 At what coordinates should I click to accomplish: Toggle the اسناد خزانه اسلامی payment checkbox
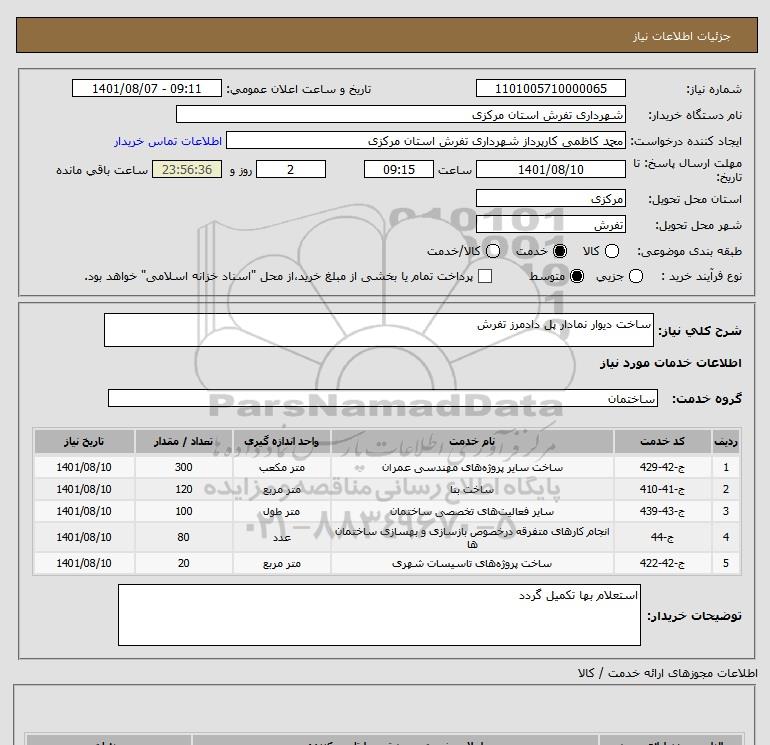[485, 276]
